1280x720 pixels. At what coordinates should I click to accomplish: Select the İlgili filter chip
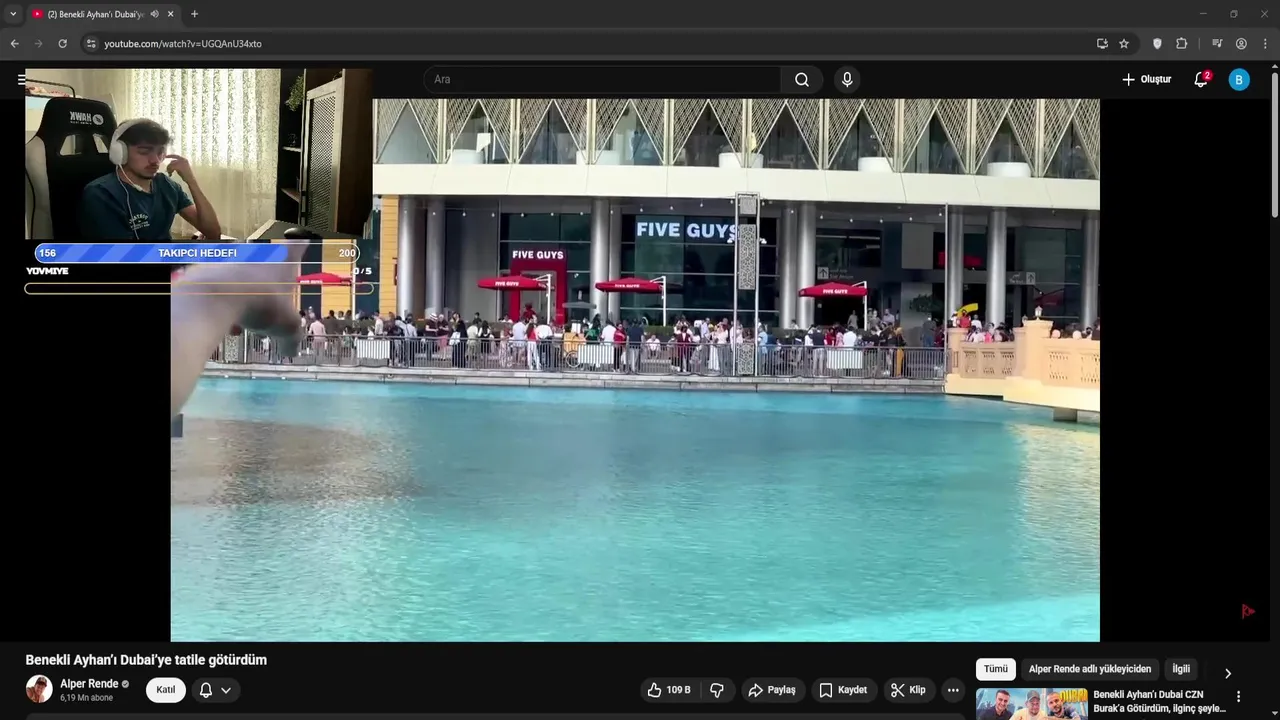pyautogui.click(x=1181, y=669)
